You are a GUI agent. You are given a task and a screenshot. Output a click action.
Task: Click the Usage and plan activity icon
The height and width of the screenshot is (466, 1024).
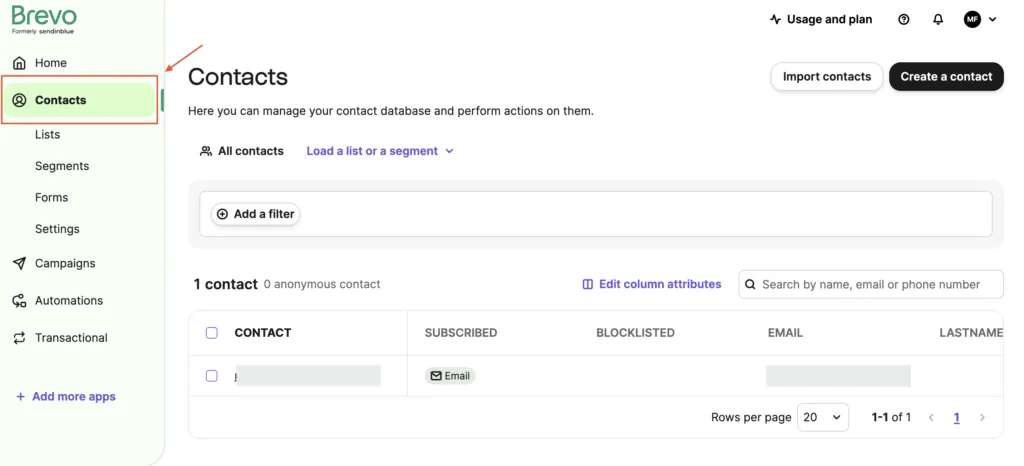click(x=776, y=19)
